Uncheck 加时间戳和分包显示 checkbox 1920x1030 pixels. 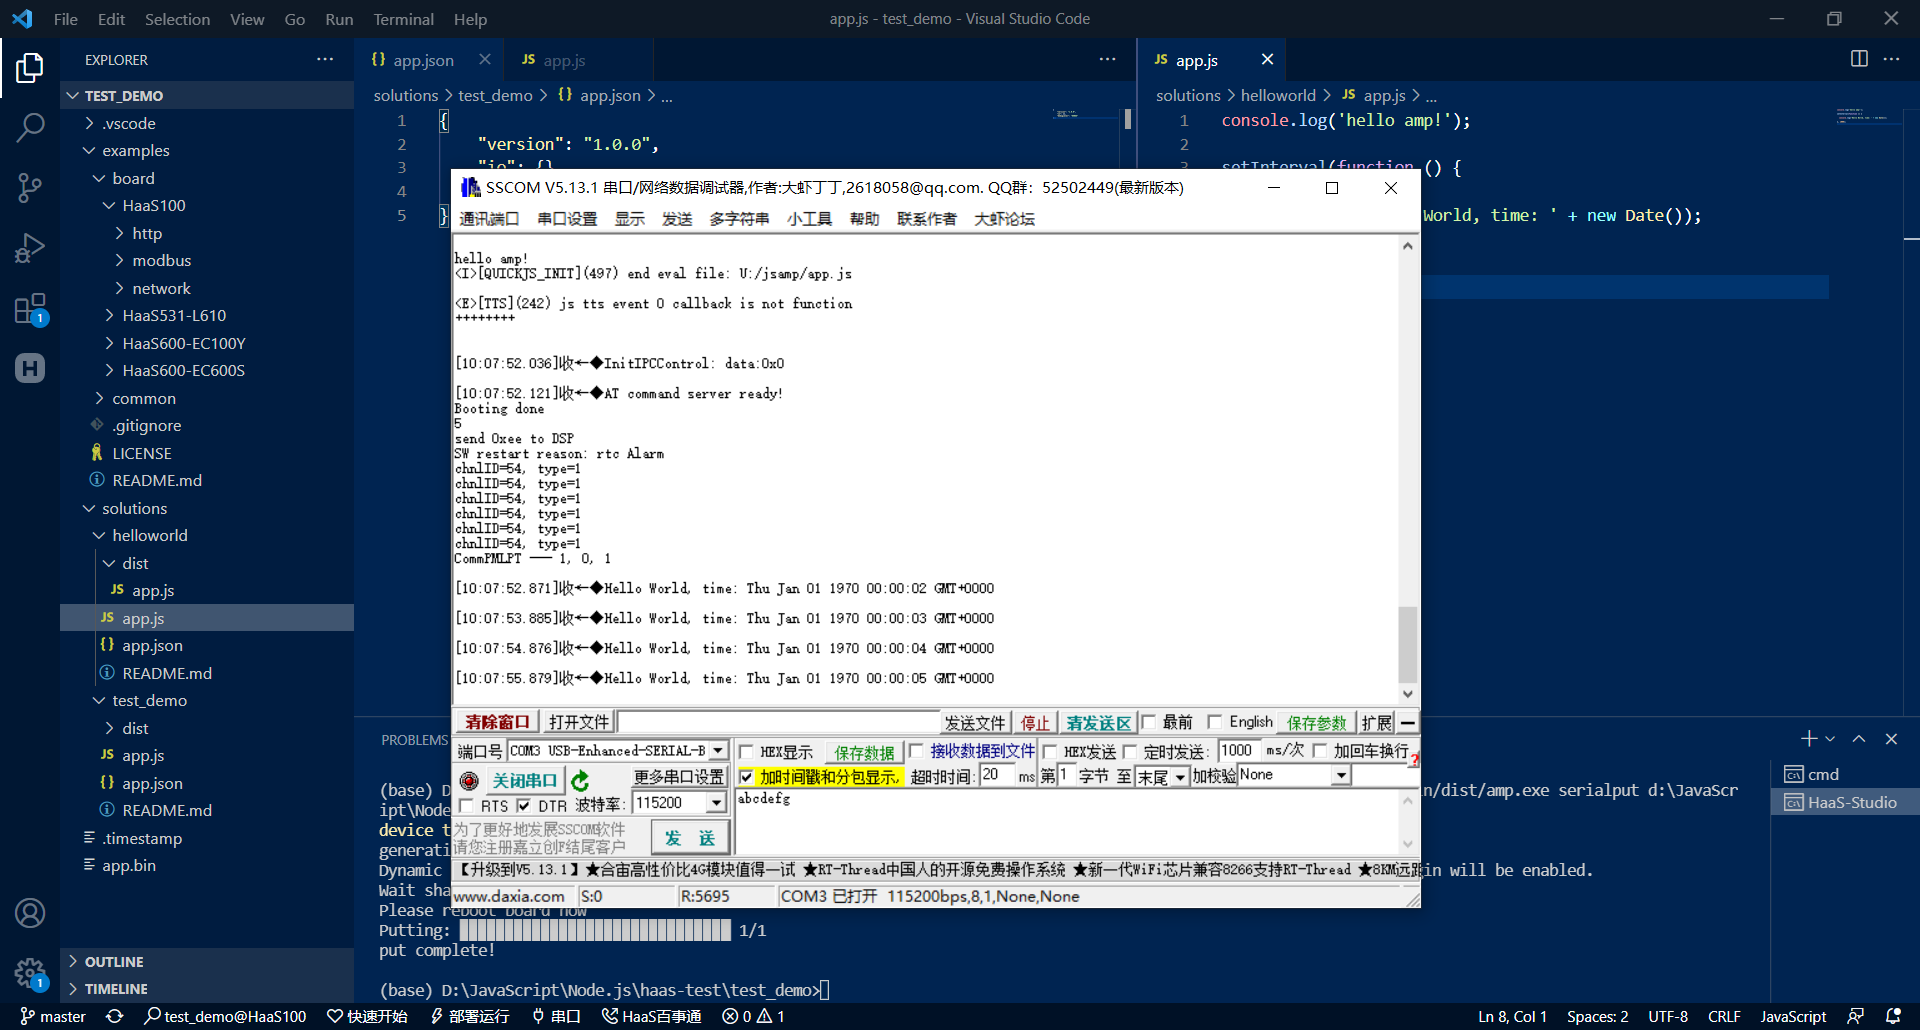[x=746, y=777]
